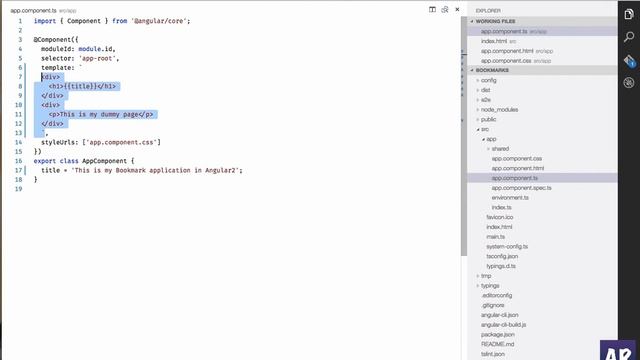The width and height of the screenshot is (640, 360).
Task: Open the Debug view icon
Action: (x=629, y=83)
